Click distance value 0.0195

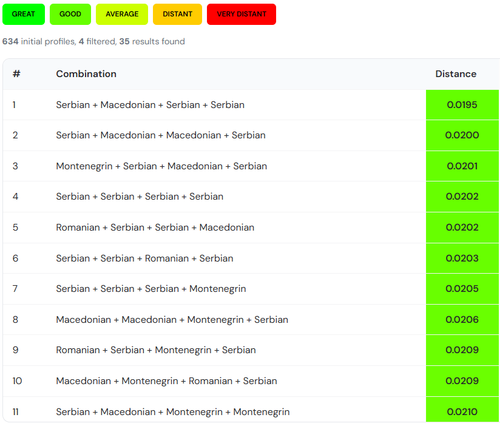(x=462, y=105)
